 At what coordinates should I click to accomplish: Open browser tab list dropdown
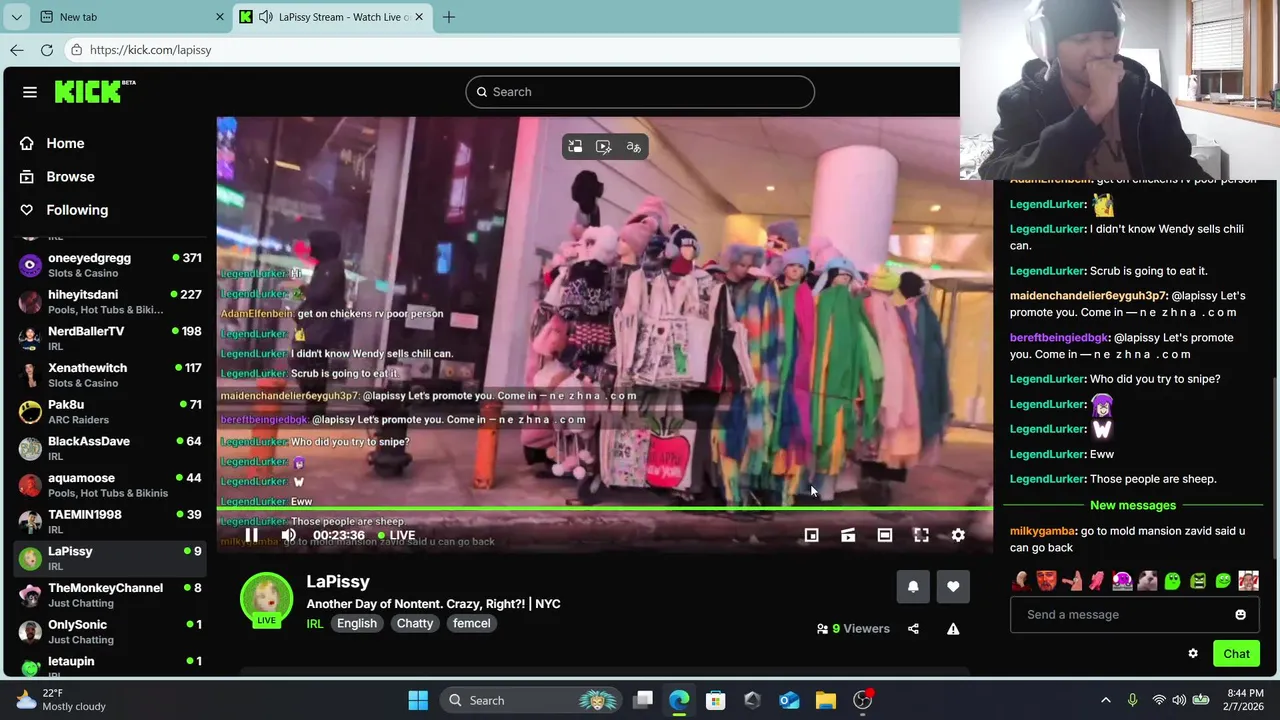(16, 17)
